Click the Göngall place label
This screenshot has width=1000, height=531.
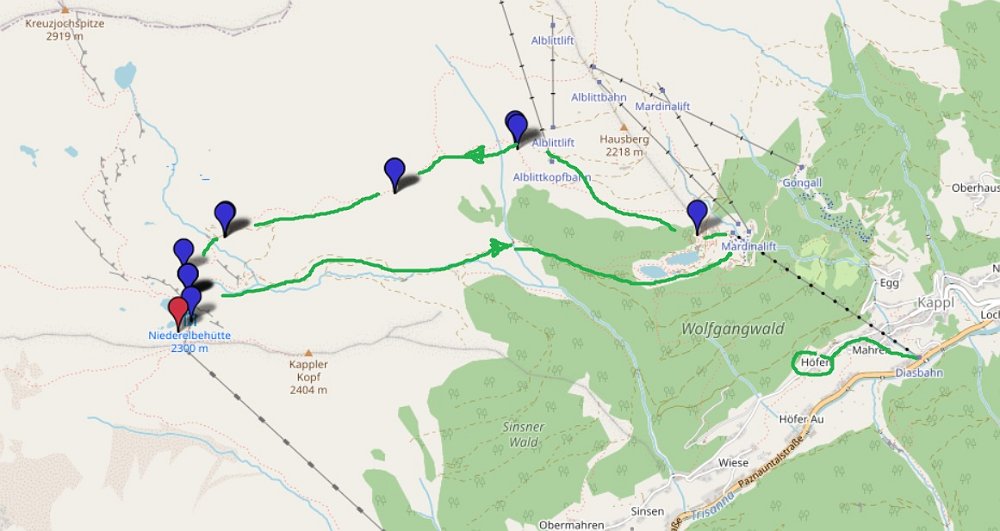[802, 183]
